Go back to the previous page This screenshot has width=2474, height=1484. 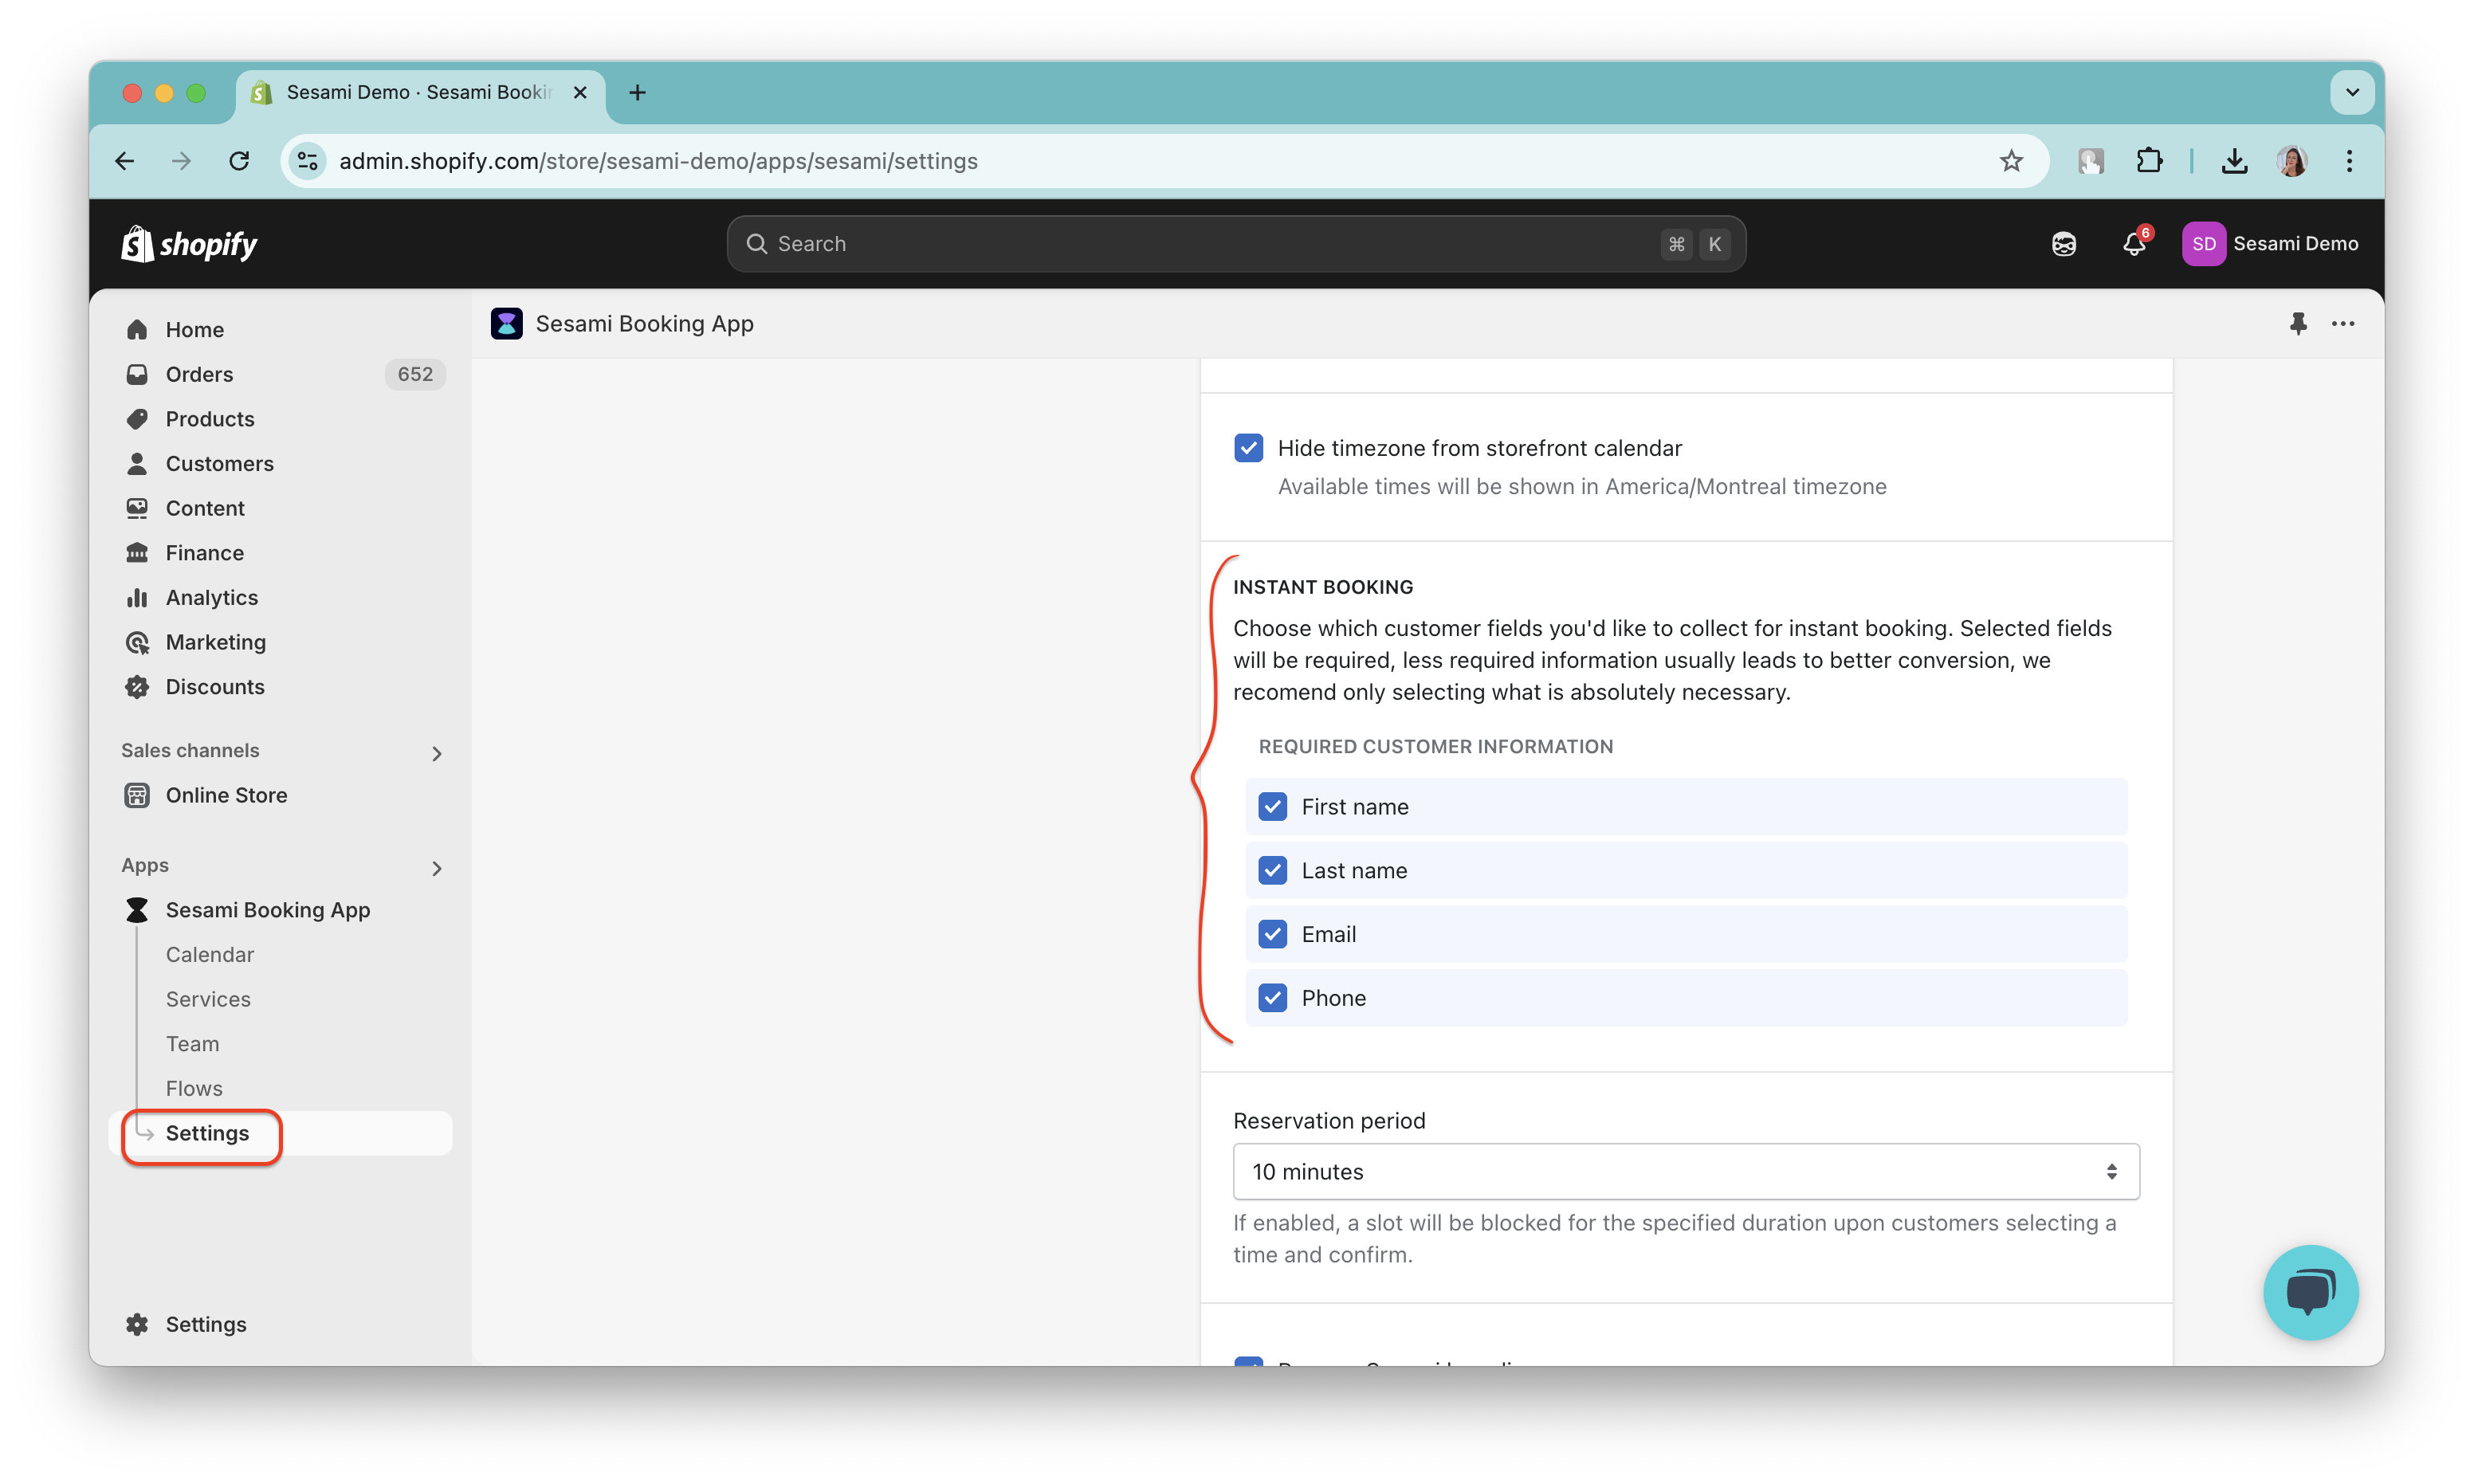(125, 161)
